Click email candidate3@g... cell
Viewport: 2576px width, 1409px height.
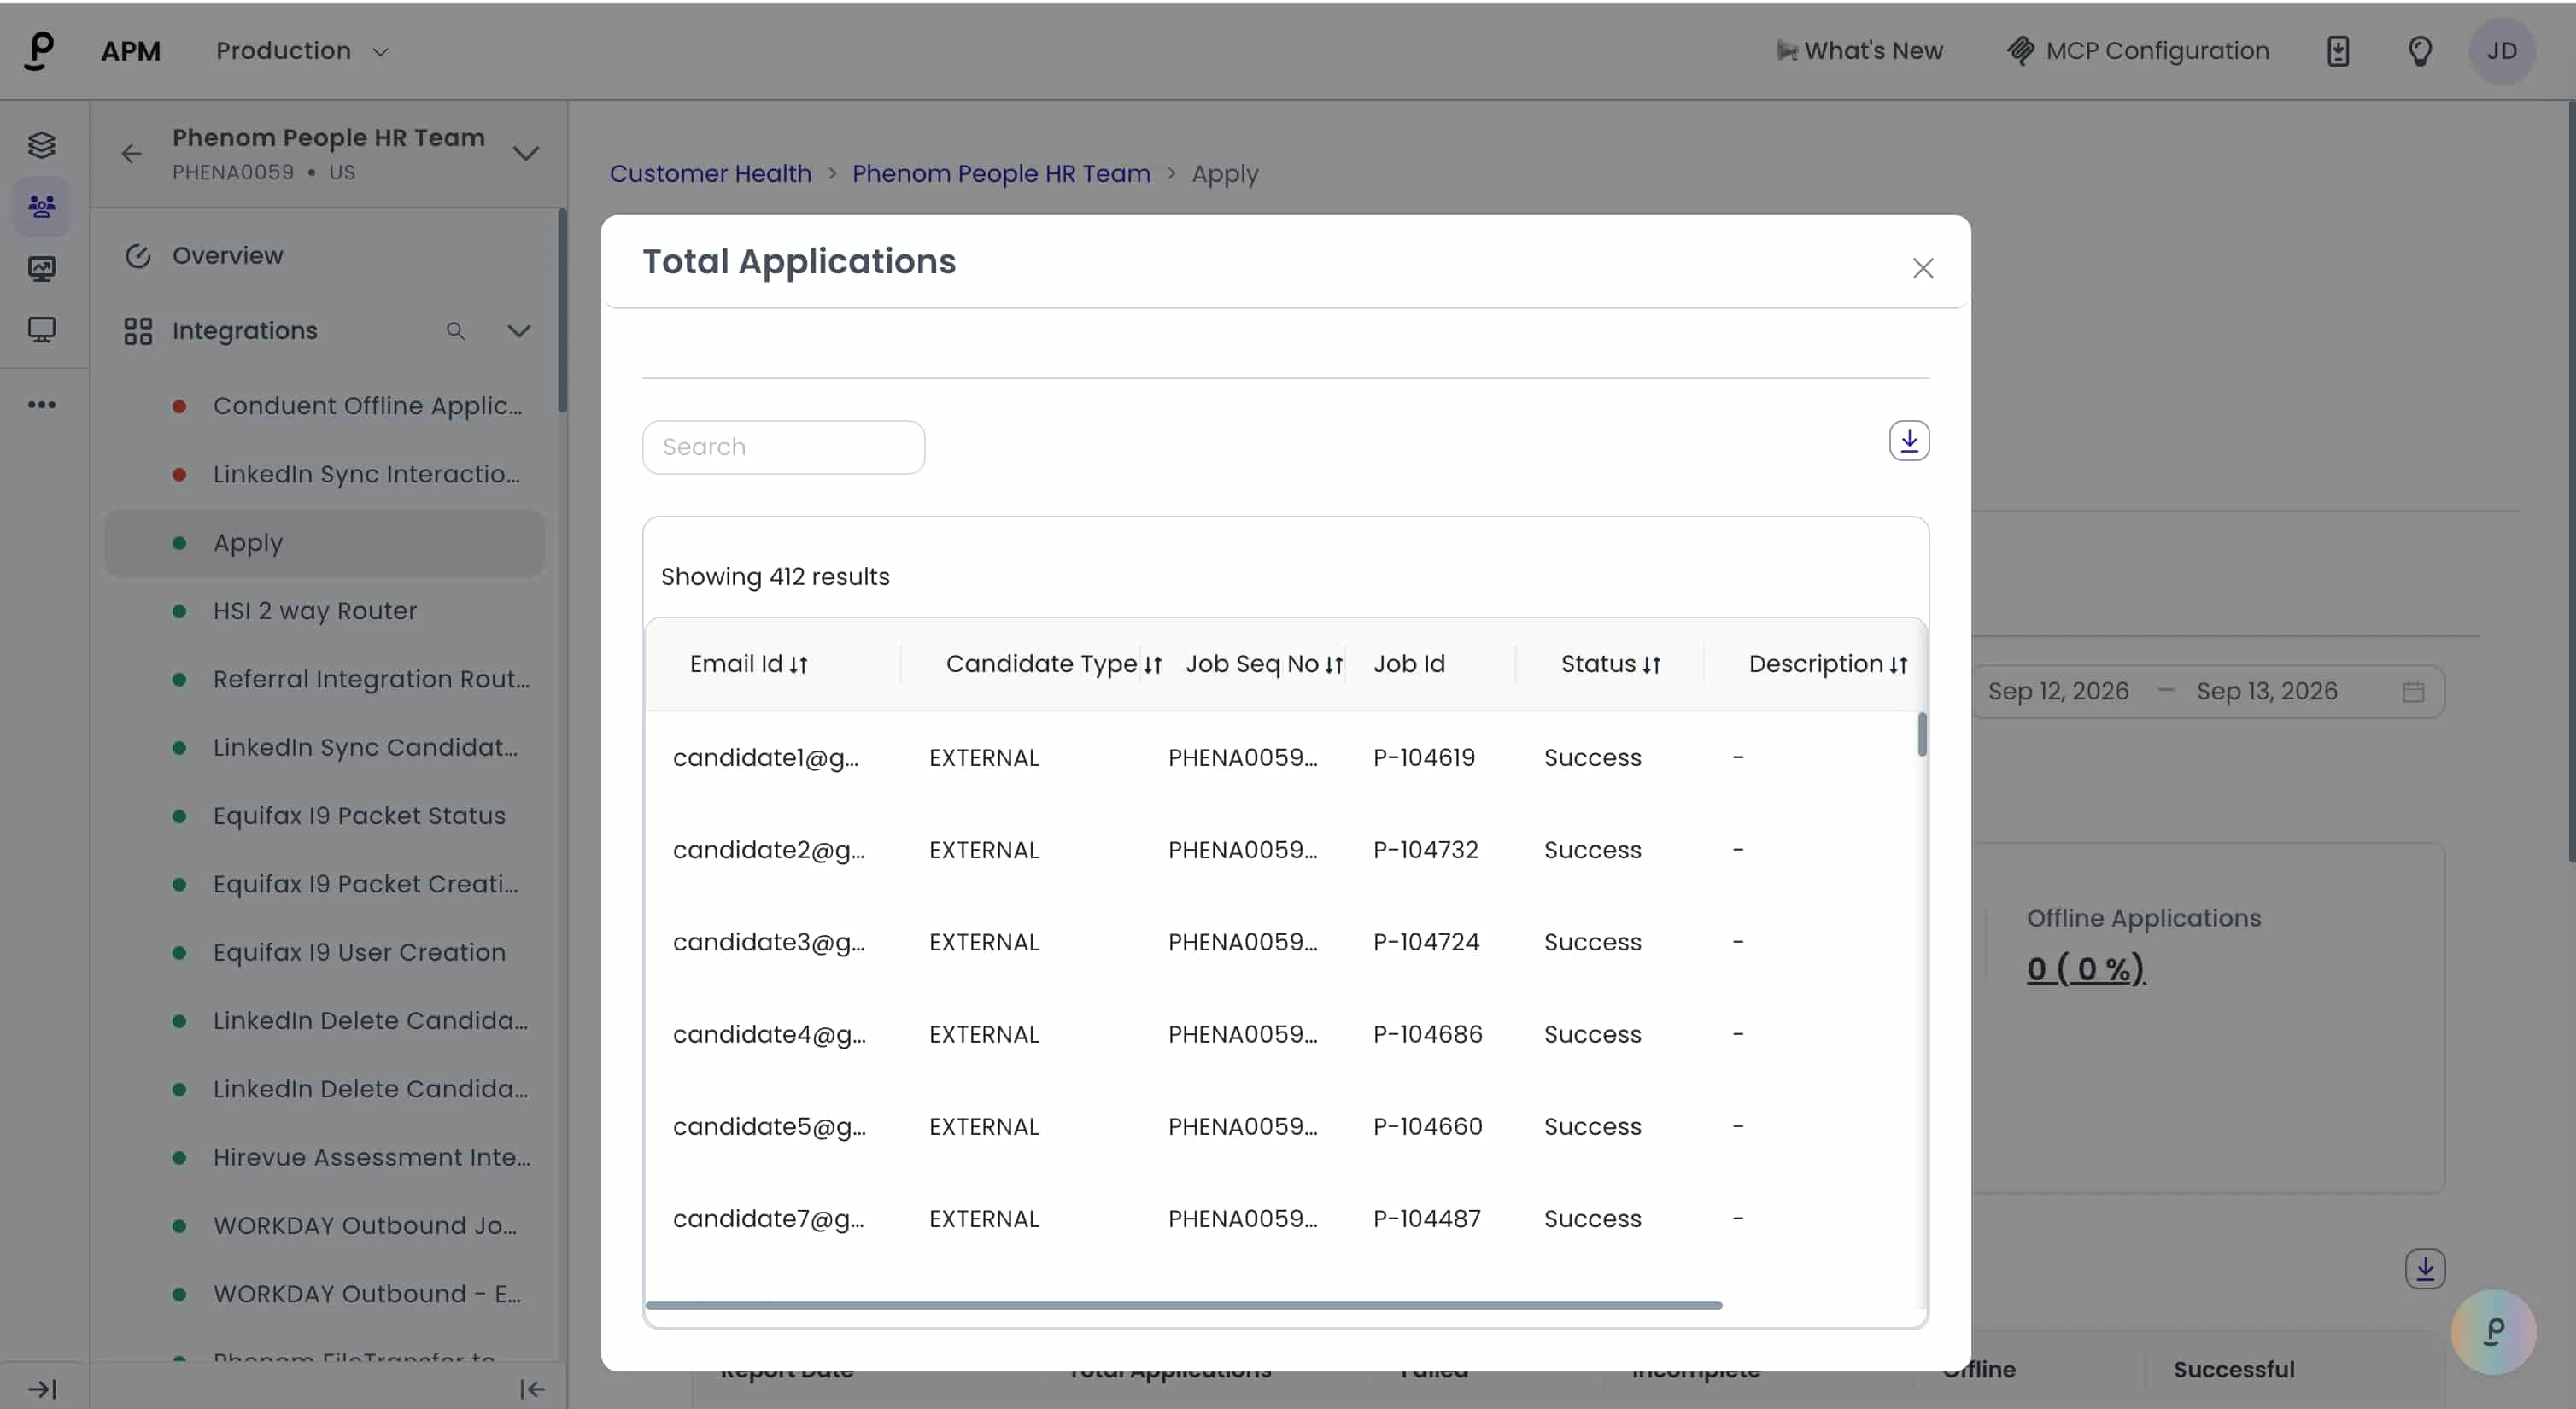pos(769,942)
